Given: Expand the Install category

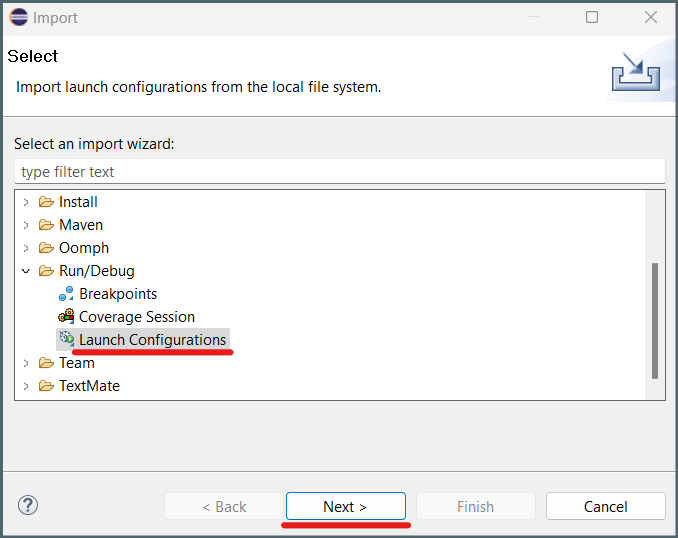Looking at the screenshot, I should 26,202.
